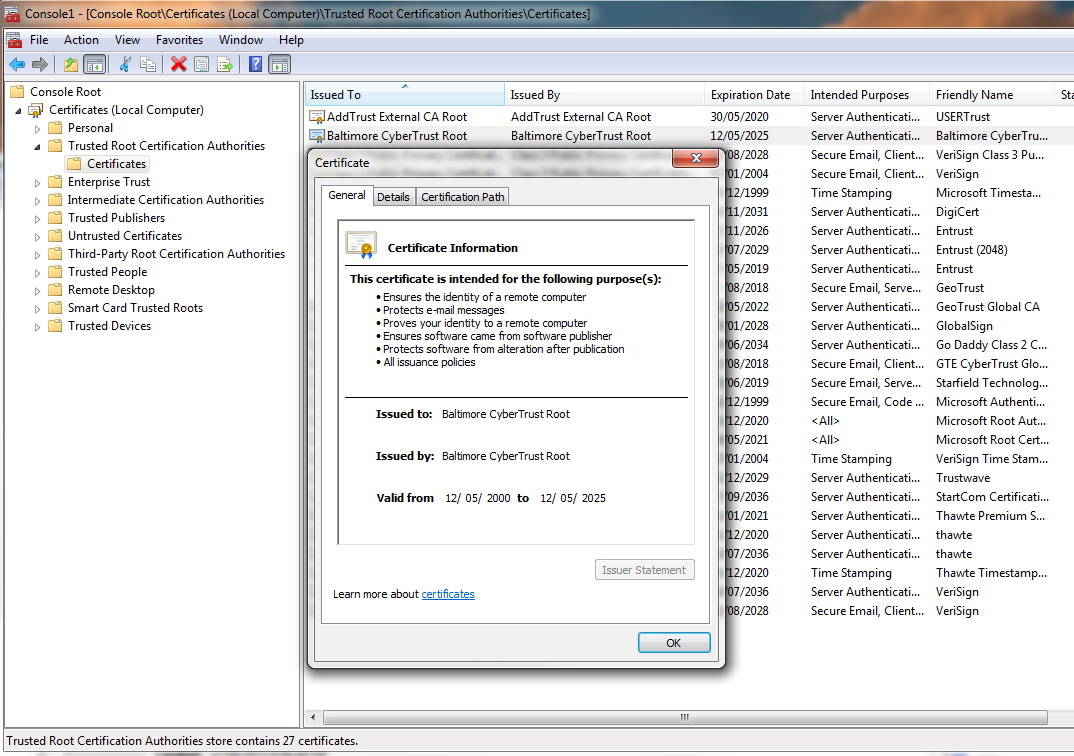Click the Personal folder icon
The width and height of the screenshot is (1074, 756).
pos(55,128)
